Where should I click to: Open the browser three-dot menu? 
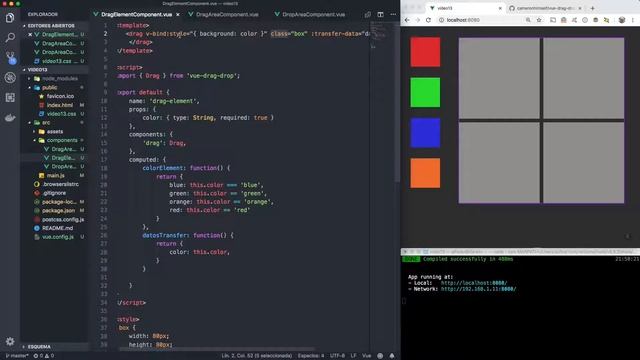click(x=633, y=20)
